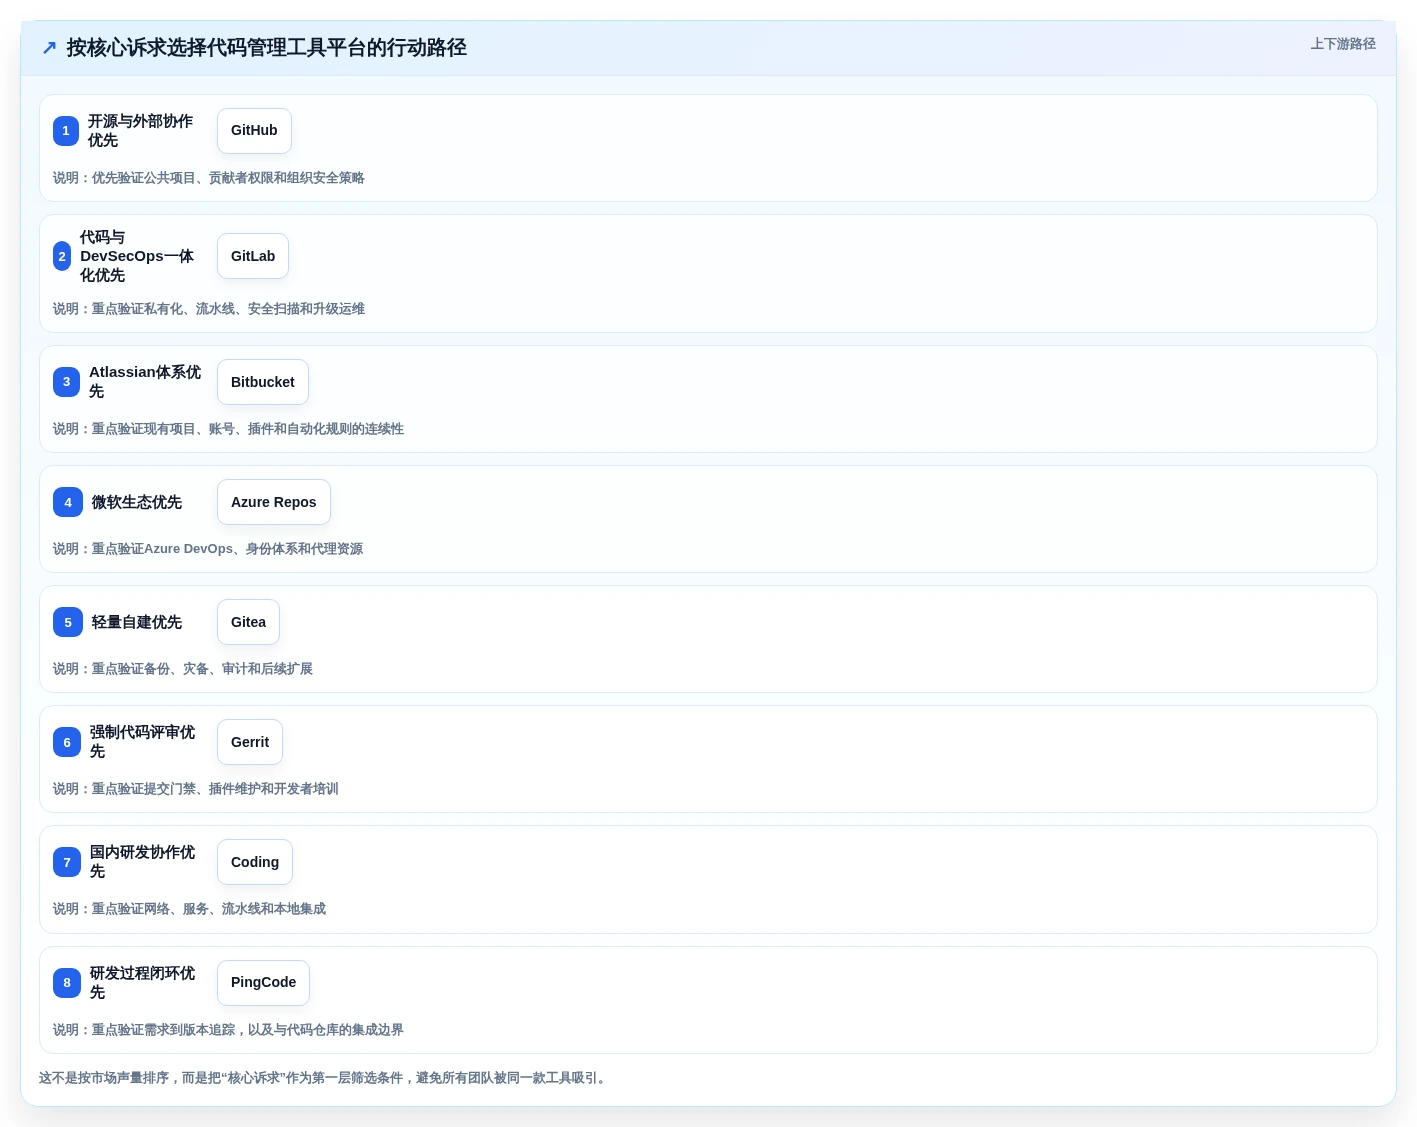This screenshot has width=1417, height=1127.
Task: Click step number 2 badge
Action: point(62,256)
